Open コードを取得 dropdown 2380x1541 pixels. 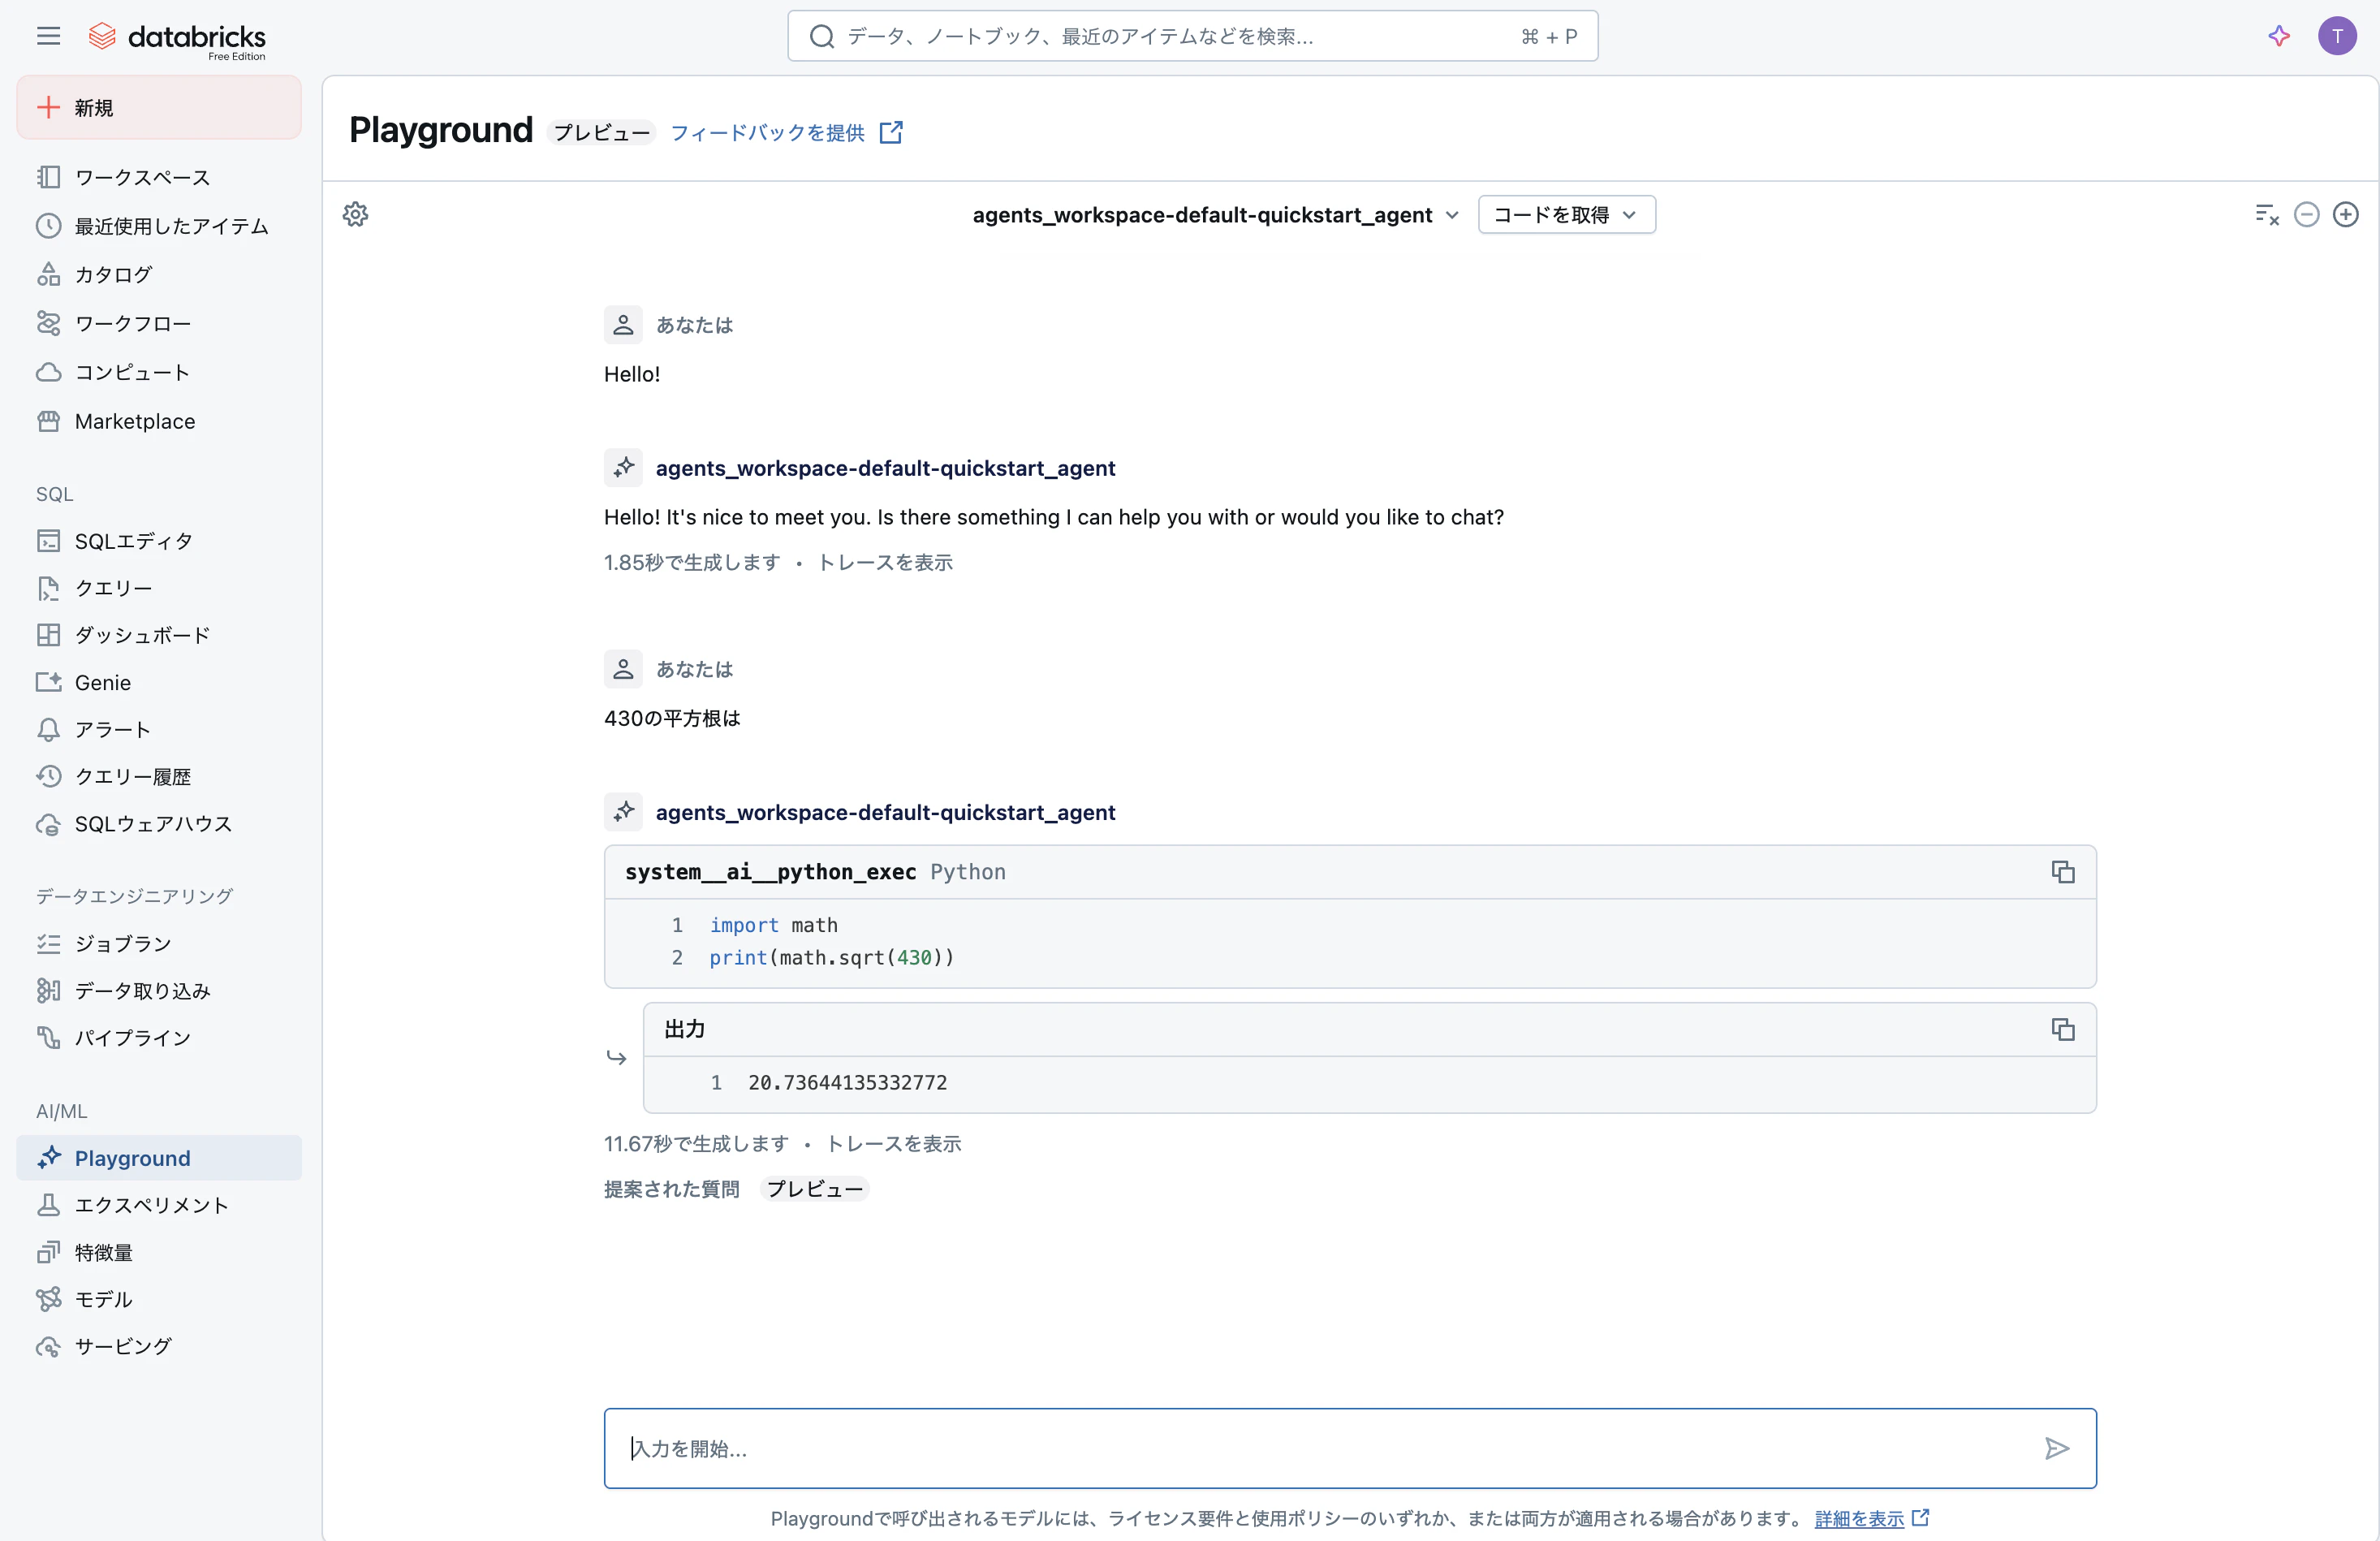(1566, 214)
